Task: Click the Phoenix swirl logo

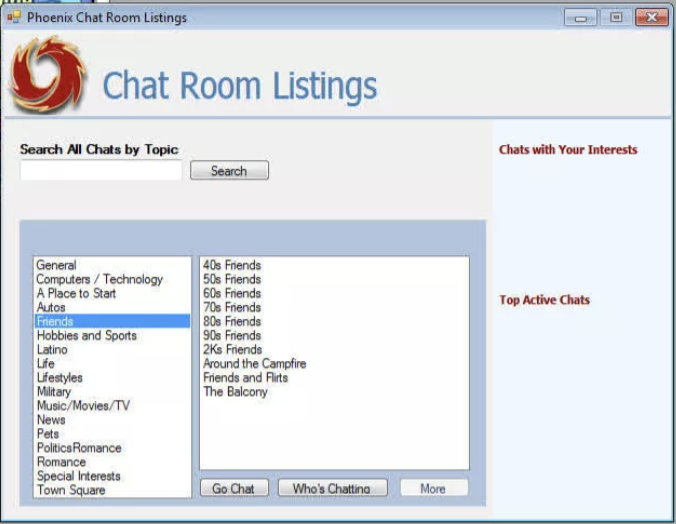Action: [x=47, y=74]
